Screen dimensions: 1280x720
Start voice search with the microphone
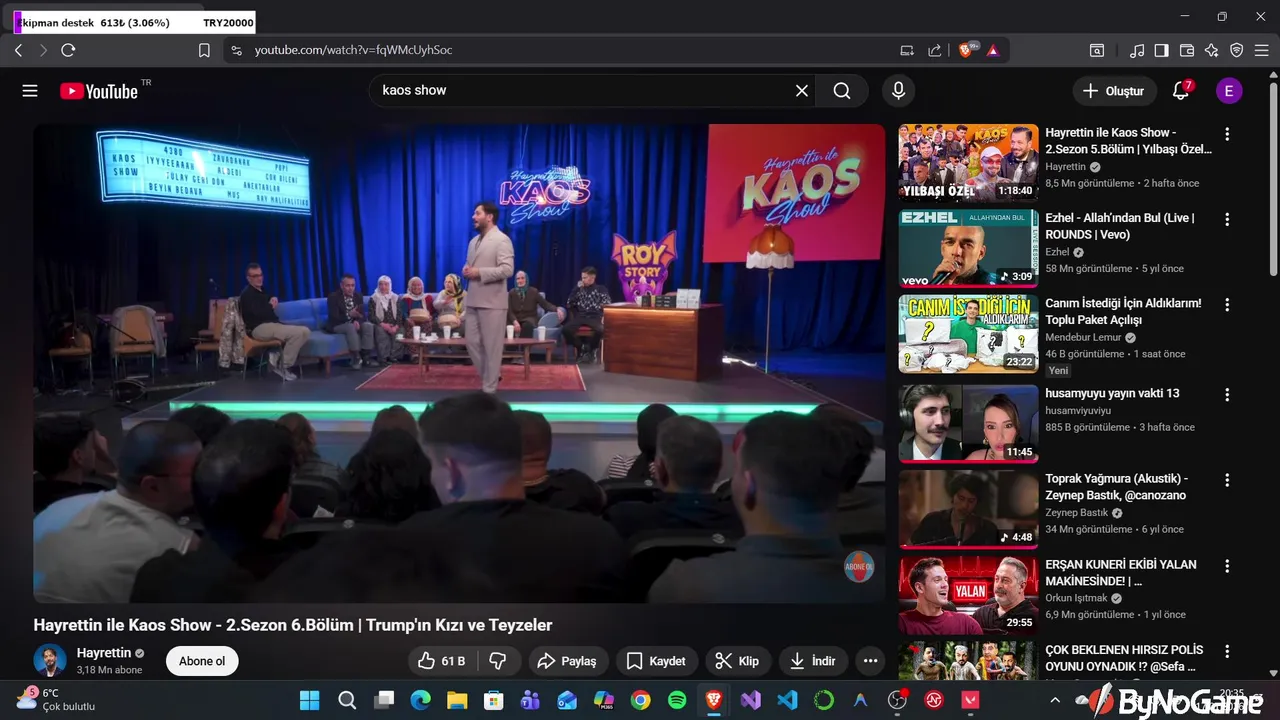898,91
